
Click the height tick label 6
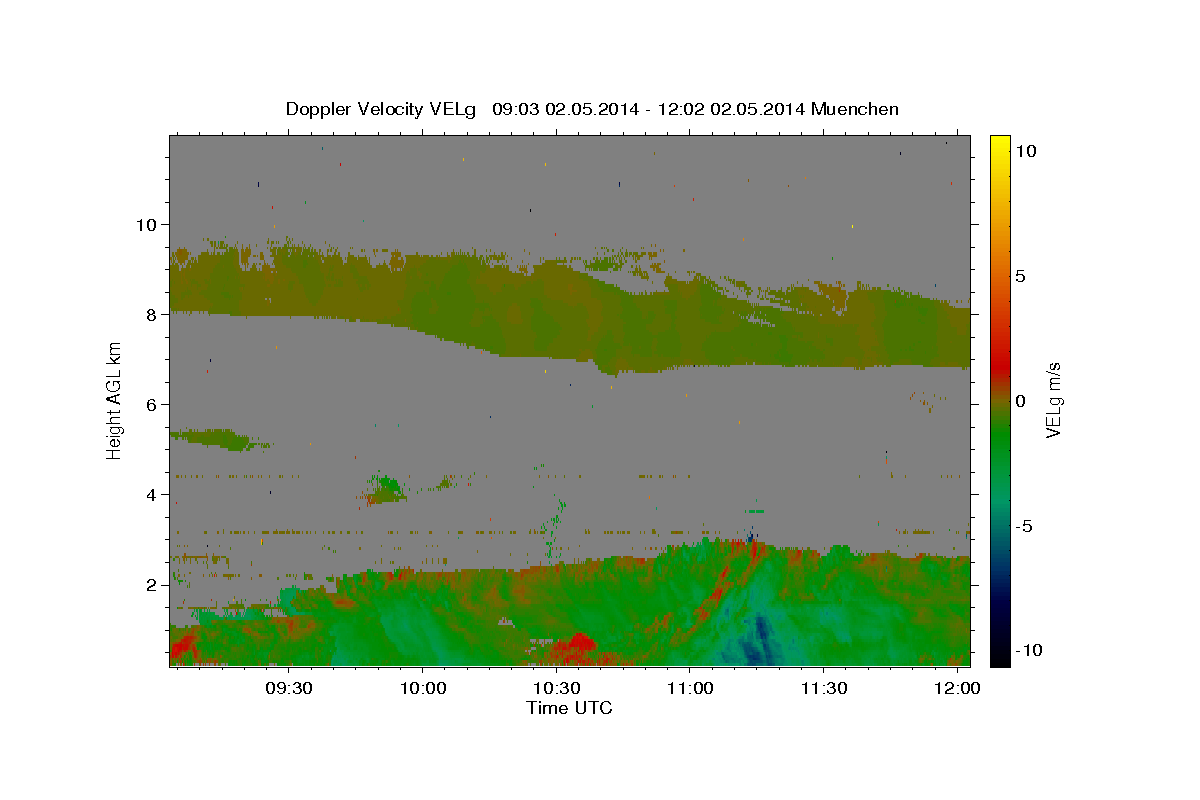(x=152, y=404)
